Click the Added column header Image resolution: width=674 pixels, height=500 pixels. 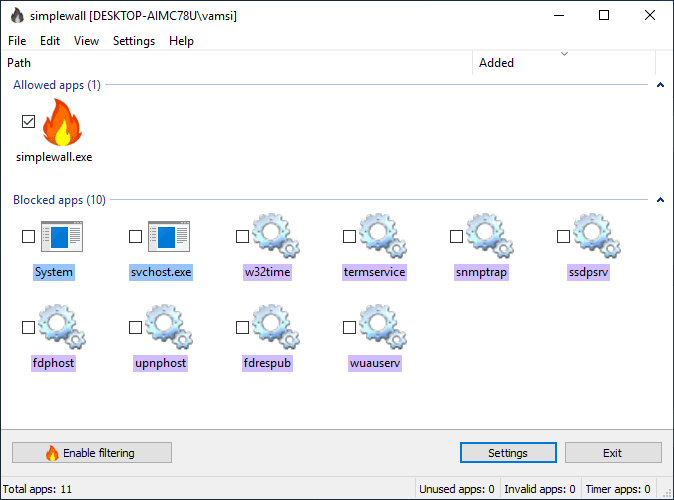[x=564, y=63]
